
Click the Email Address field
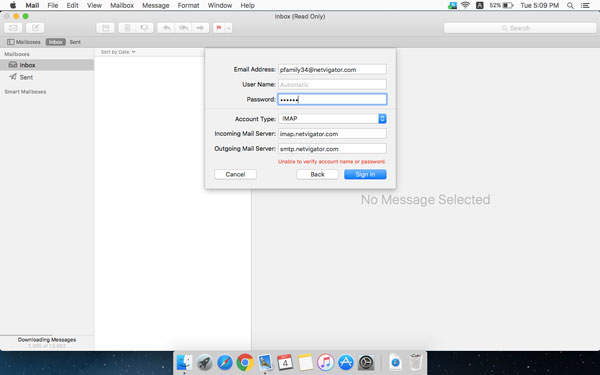click(332, 70)
